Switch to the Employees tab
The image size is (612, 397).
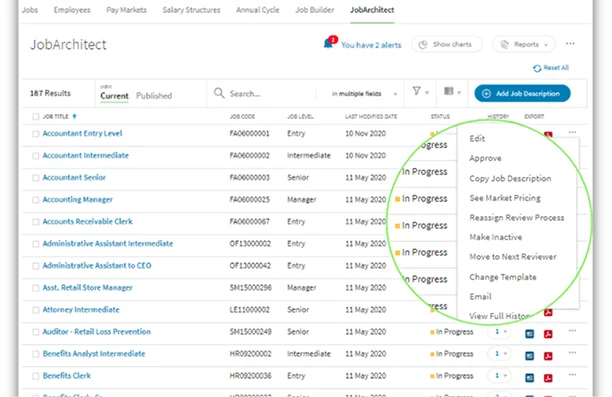tap(72, 10)
